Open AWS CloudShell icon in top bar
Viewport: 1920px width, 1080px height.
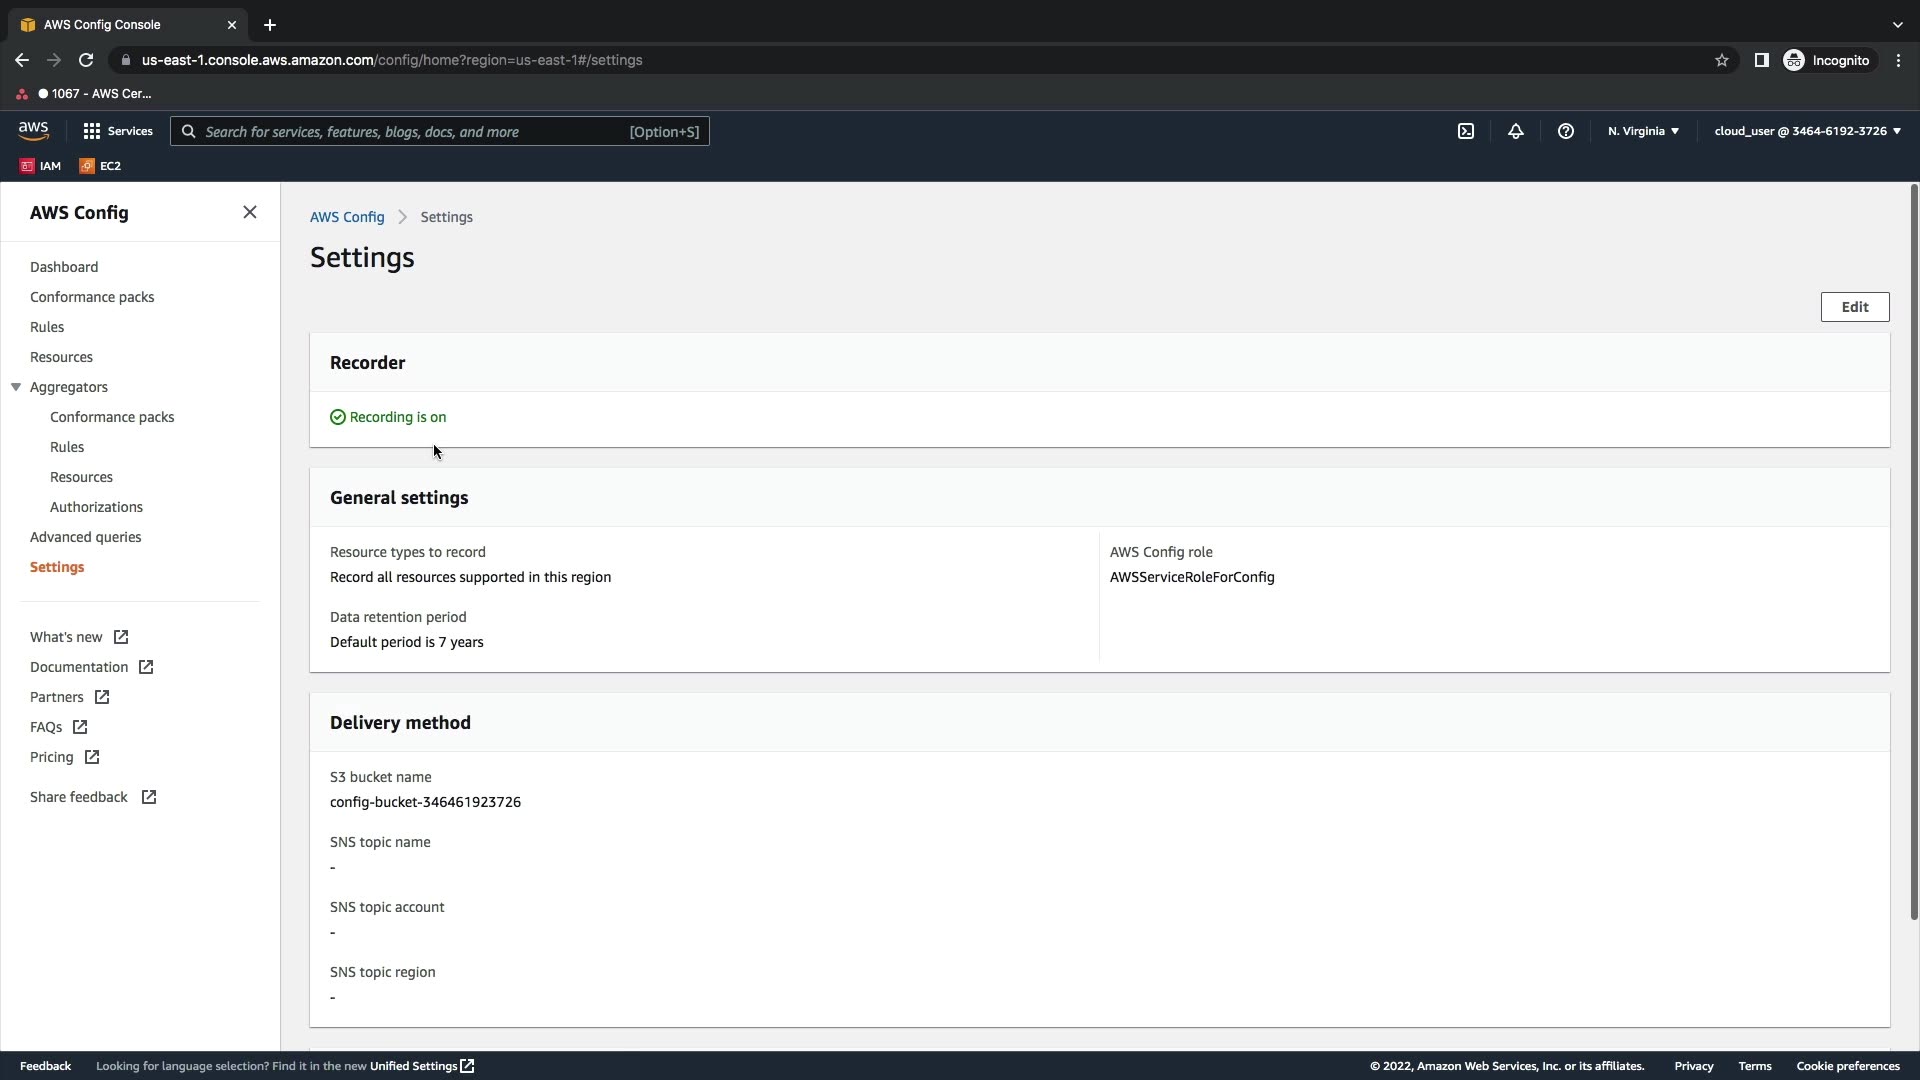point(1466,131)
